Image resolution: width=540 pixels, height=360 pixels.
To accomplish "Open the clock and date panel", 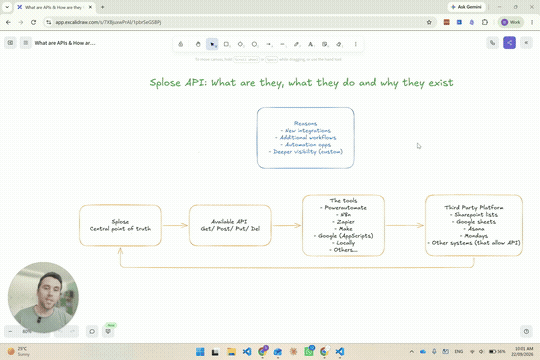I will tap(522, 351).
